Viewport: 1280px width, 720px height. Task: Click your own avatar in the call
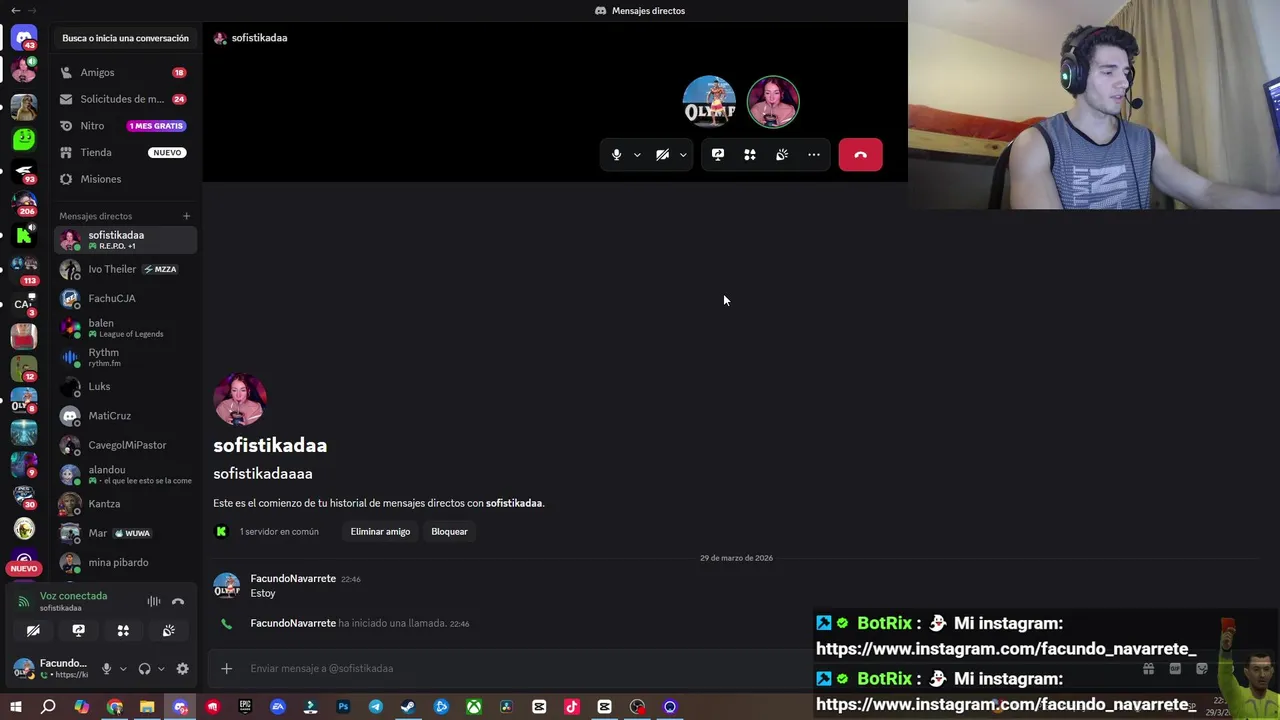click(709, 101)
